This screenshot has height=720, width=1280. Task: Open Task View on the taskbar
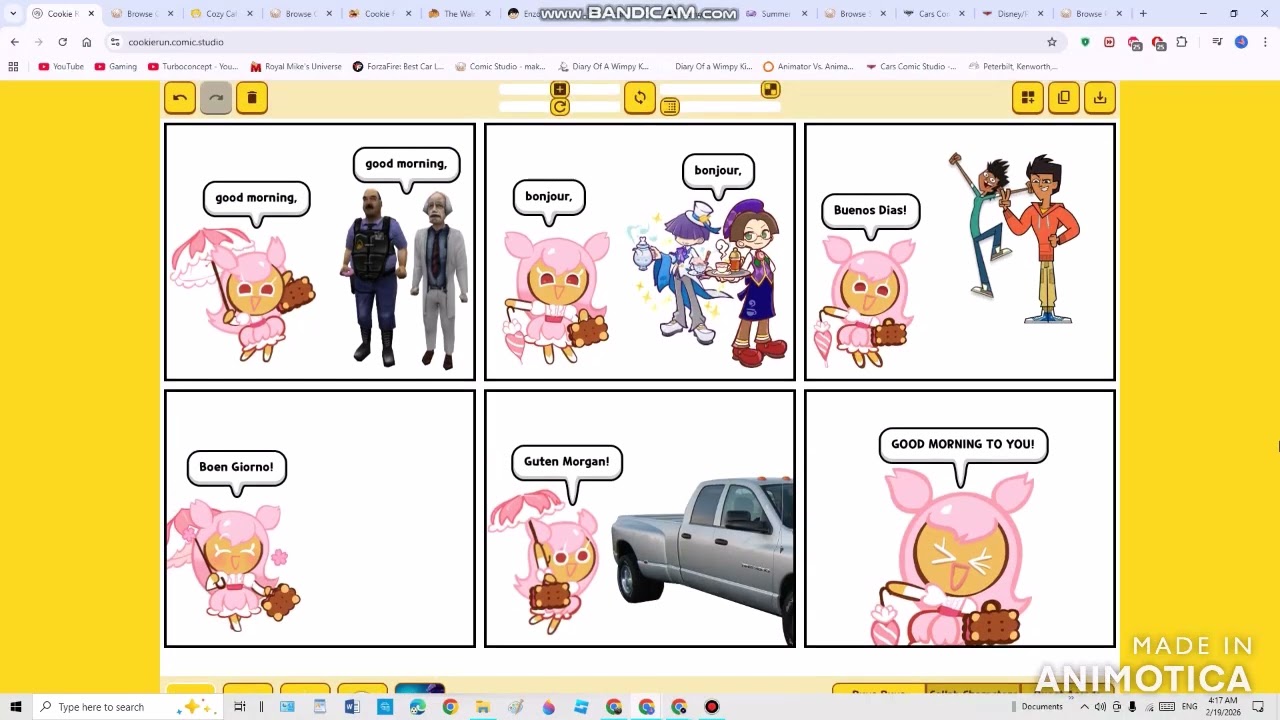[x=239, y=707]
